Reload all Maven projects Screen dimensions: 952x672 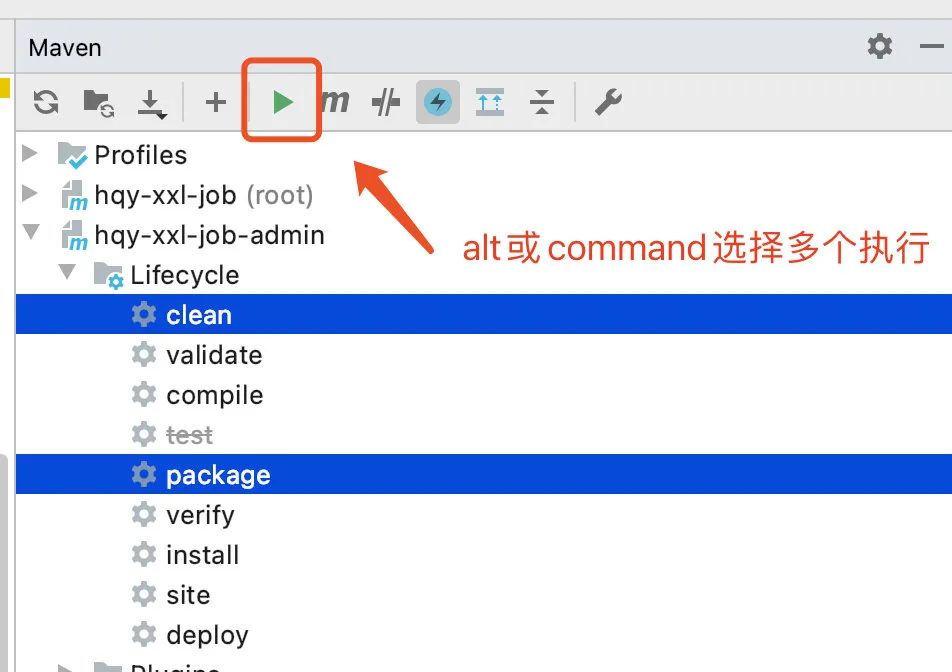point(46,102)
